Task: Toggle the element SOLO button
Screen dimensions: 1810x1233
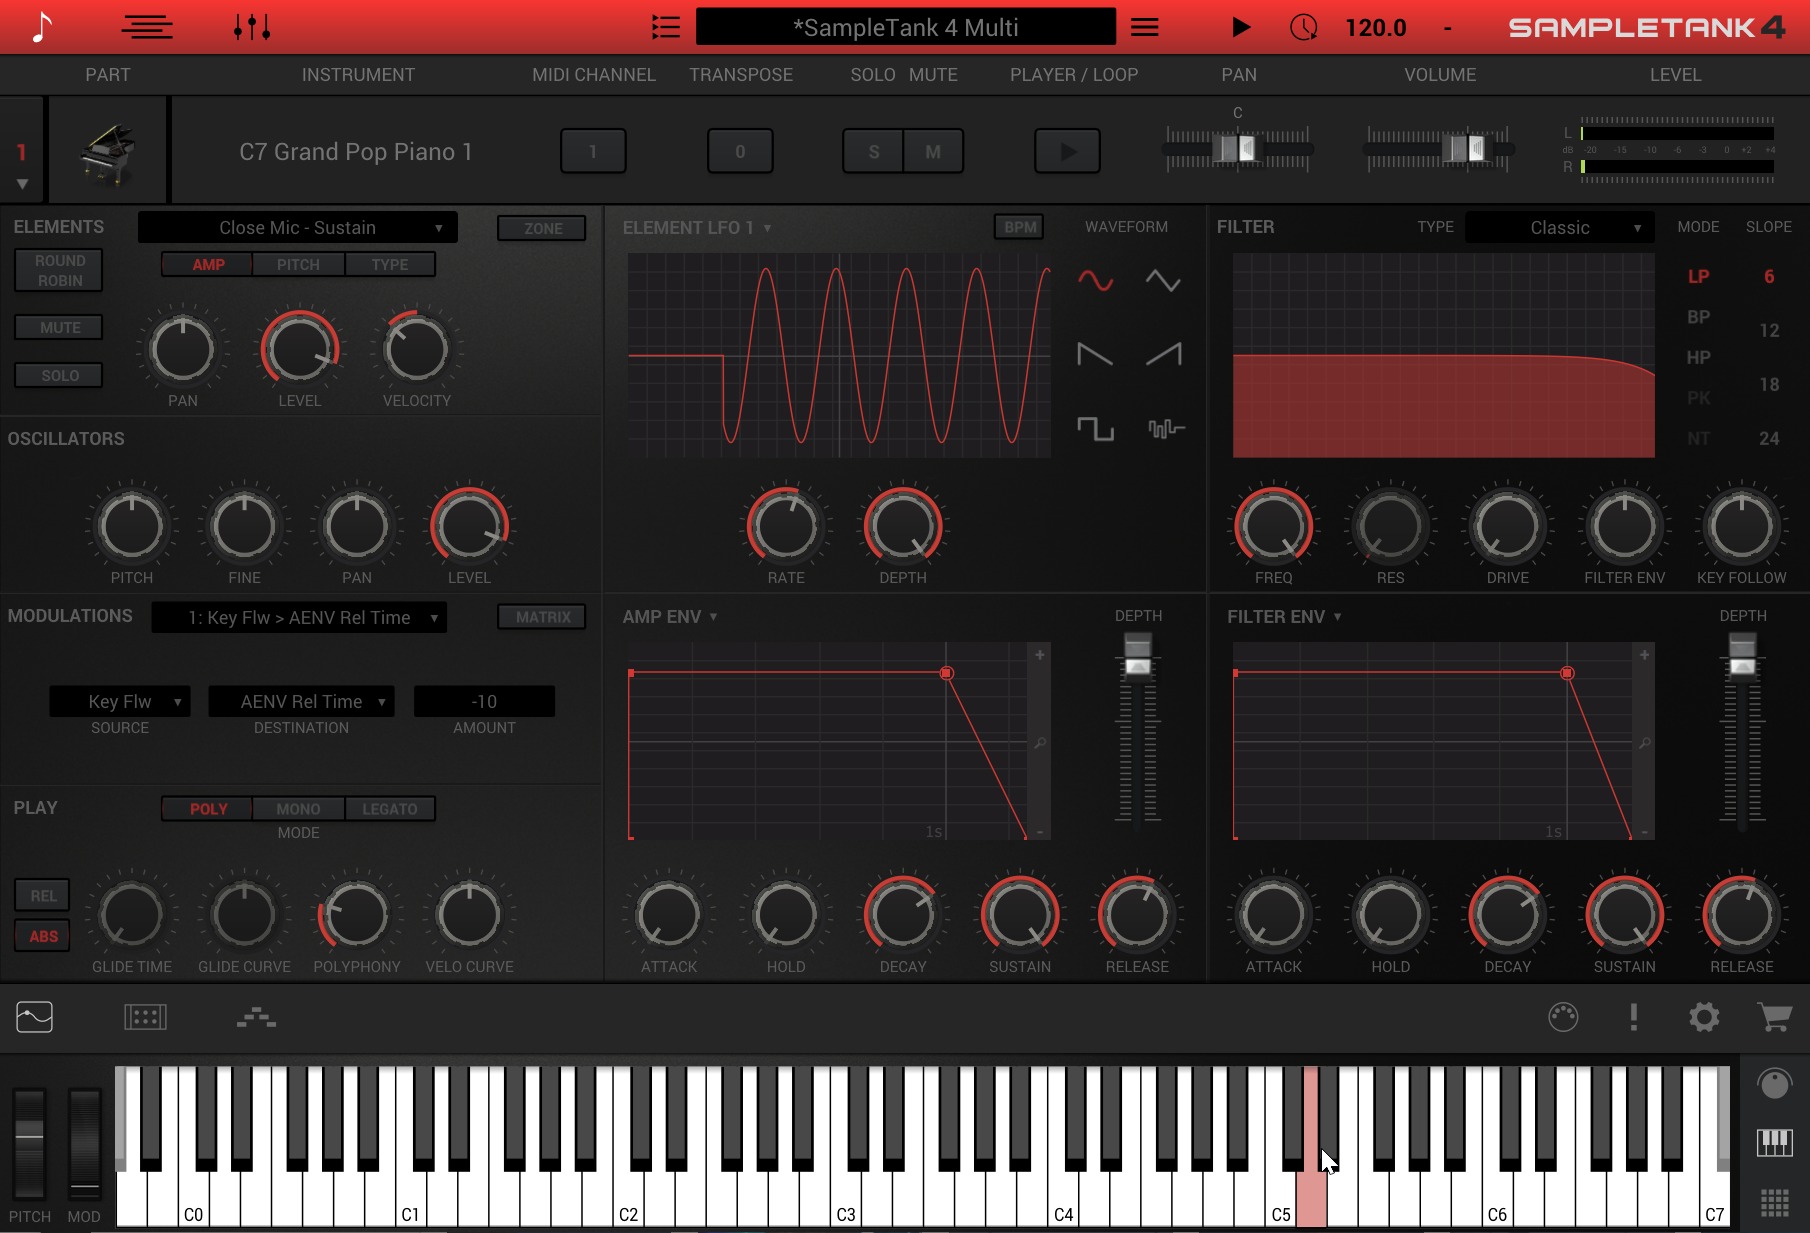Action: (60, 376)
